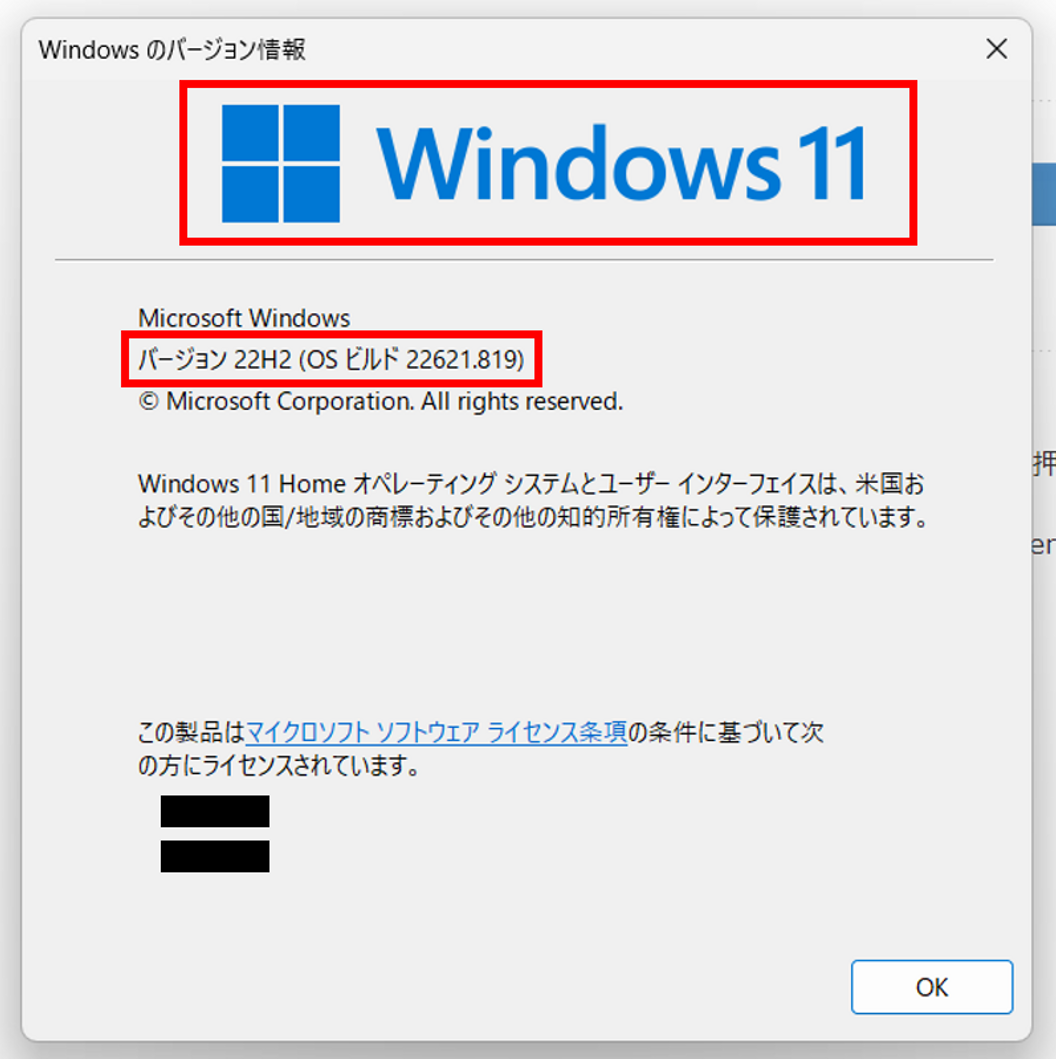This screenshot has width=1056, height=1059.
Task: Click the second blacked-out licensee name
Action: coord(215,856)
